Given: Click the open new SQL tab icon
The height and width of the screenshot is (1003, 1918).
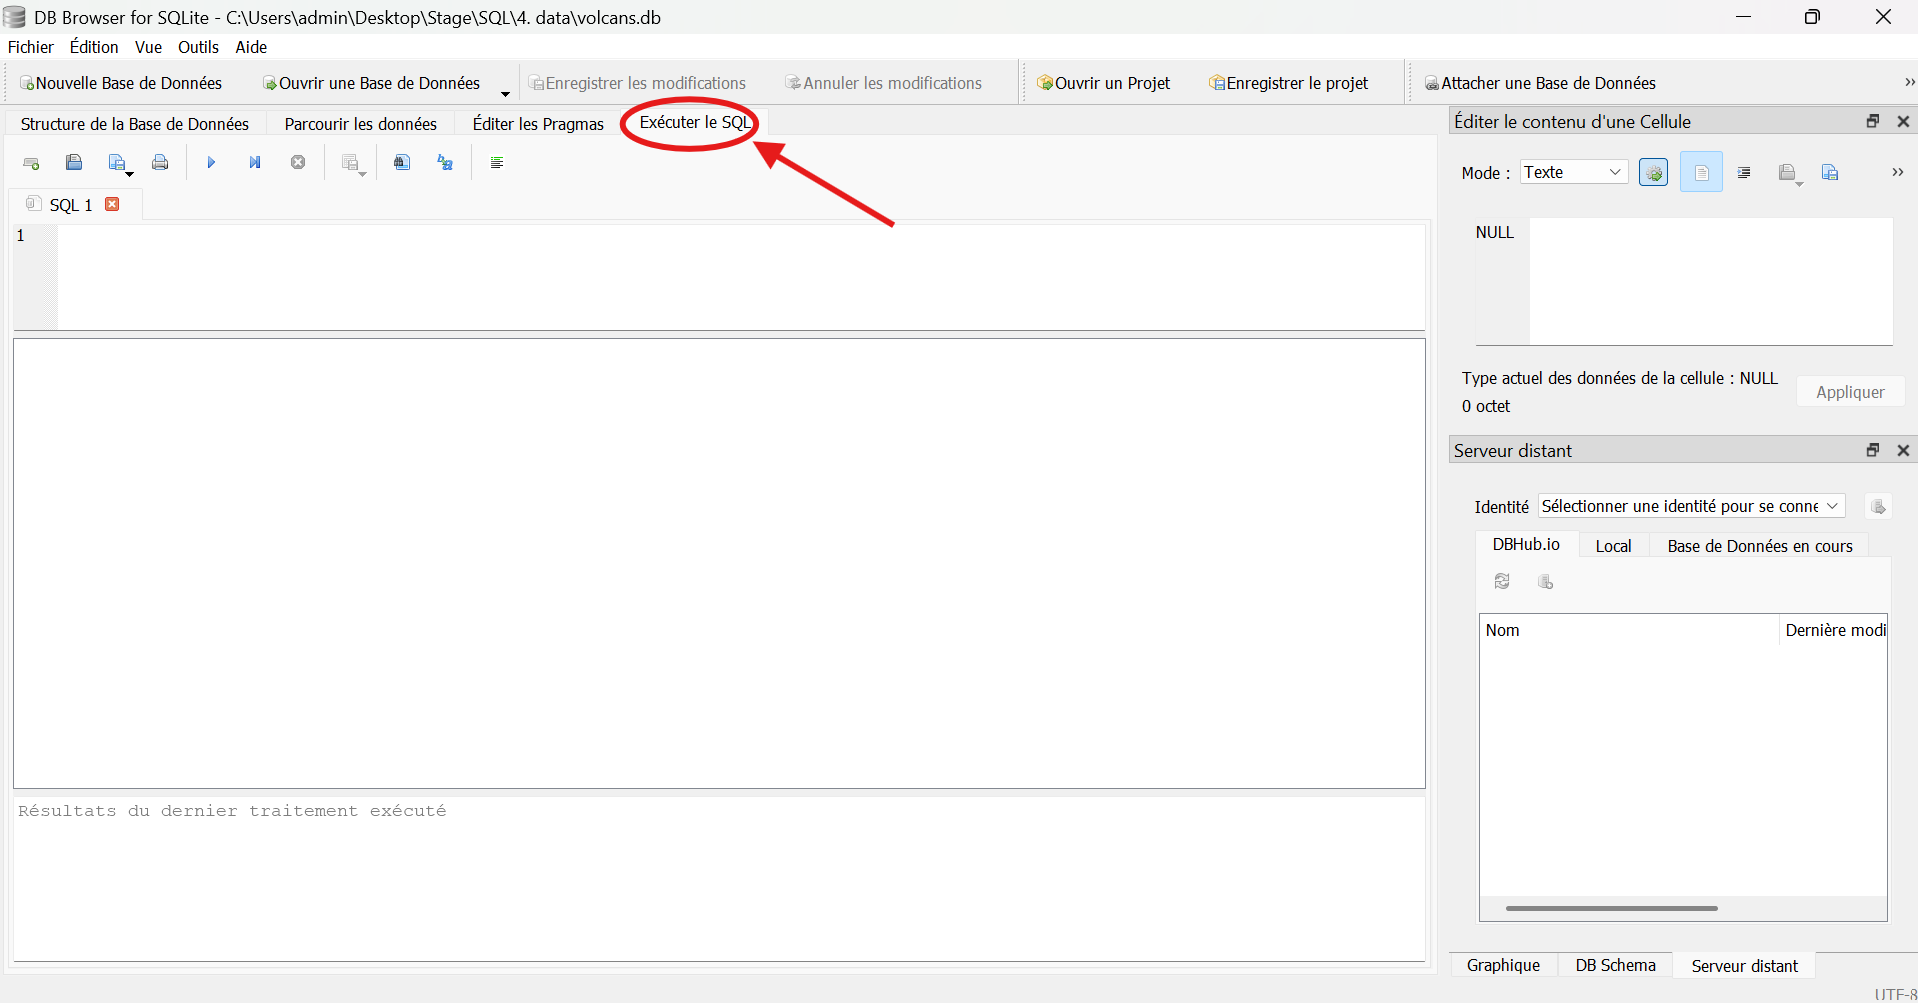Looking at the screenshot, I should tap(31, 163).
